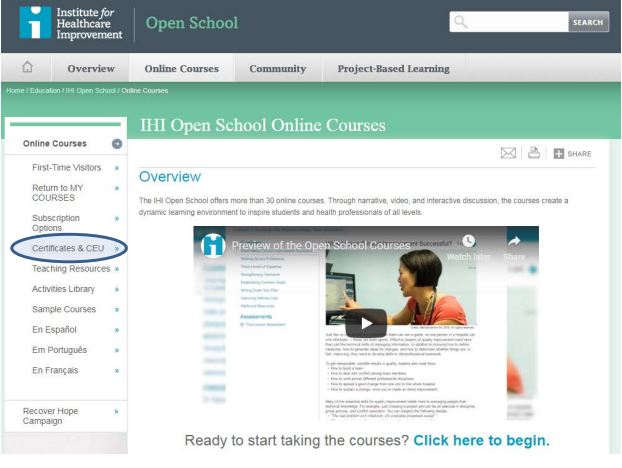Open Recover Hope Campaign link
The width and height of the screenshot is (622, 468).
[50, 416]
